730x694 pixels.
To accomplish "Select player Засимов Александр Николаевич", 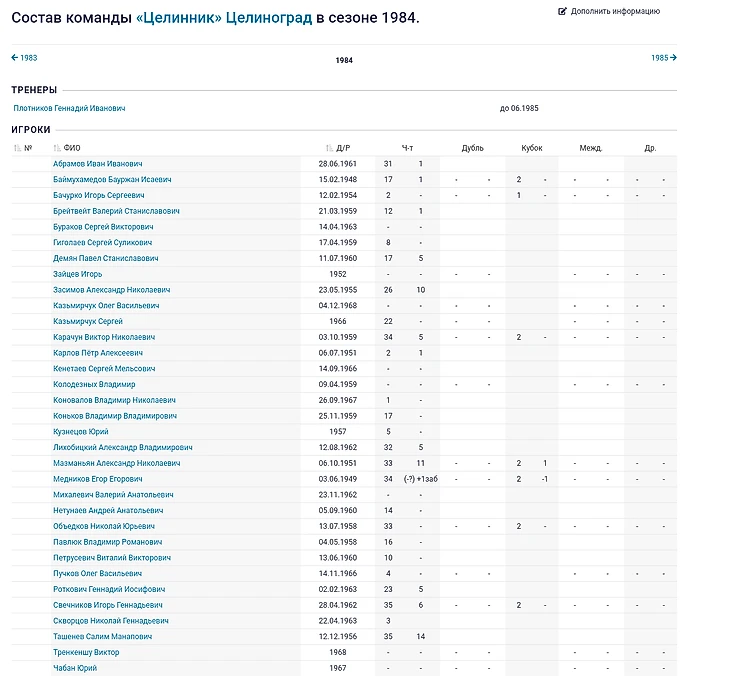I will (x=112, y=290).
